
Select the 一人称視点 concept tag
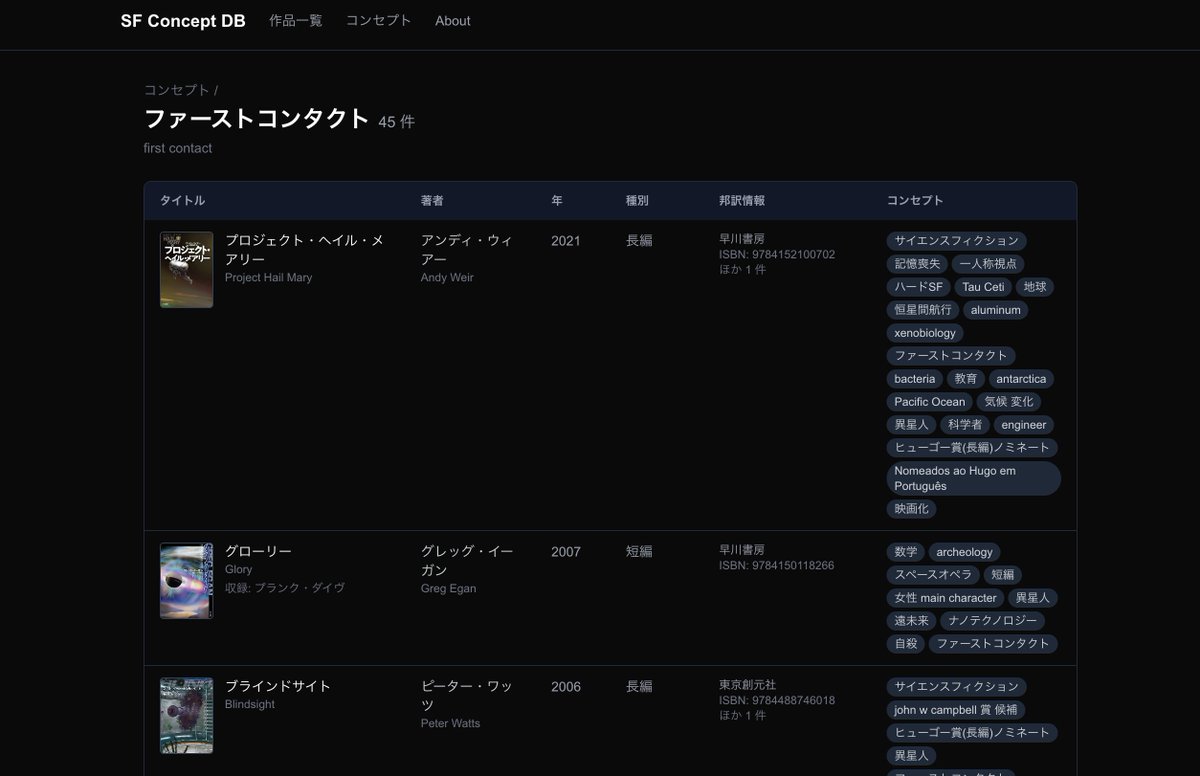pyautogui.click(x=988, y=264)
